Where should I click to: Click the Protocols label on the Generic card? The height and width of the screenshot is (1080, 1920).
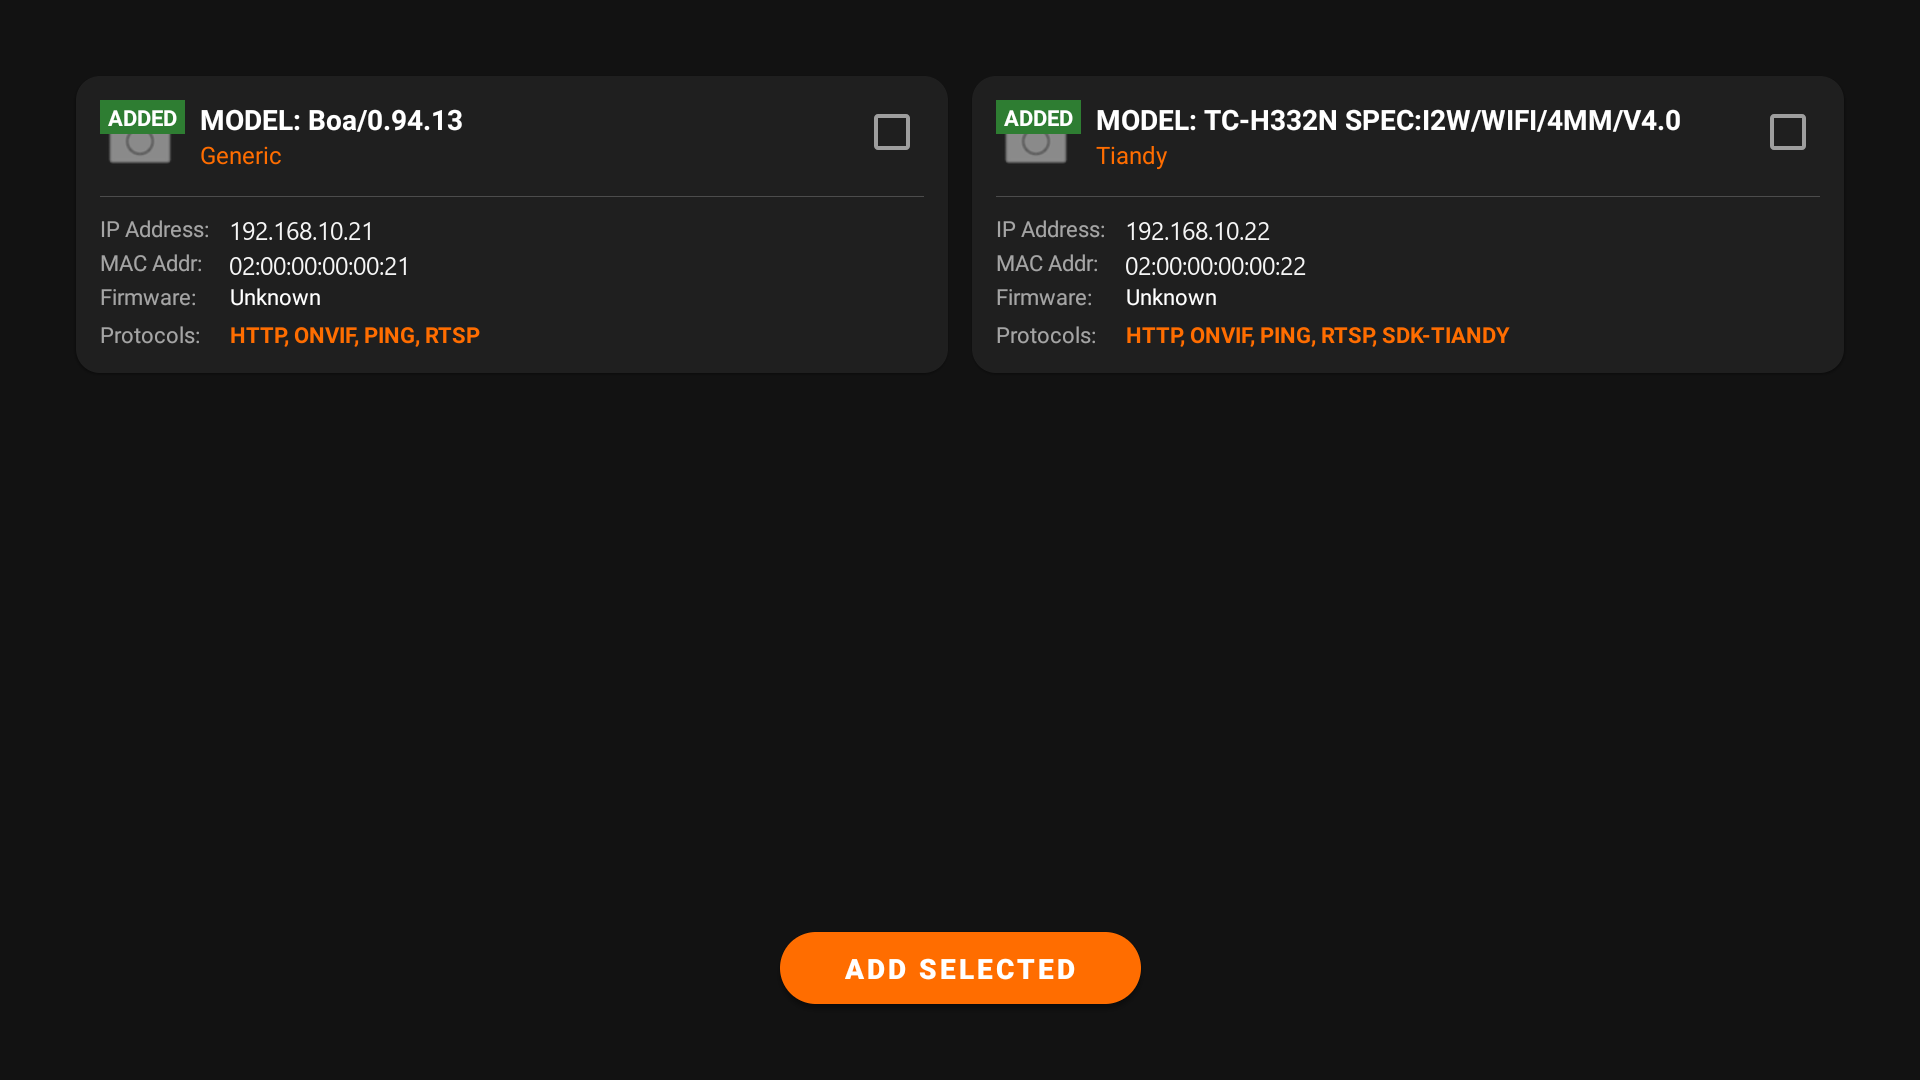click(150, 336)
